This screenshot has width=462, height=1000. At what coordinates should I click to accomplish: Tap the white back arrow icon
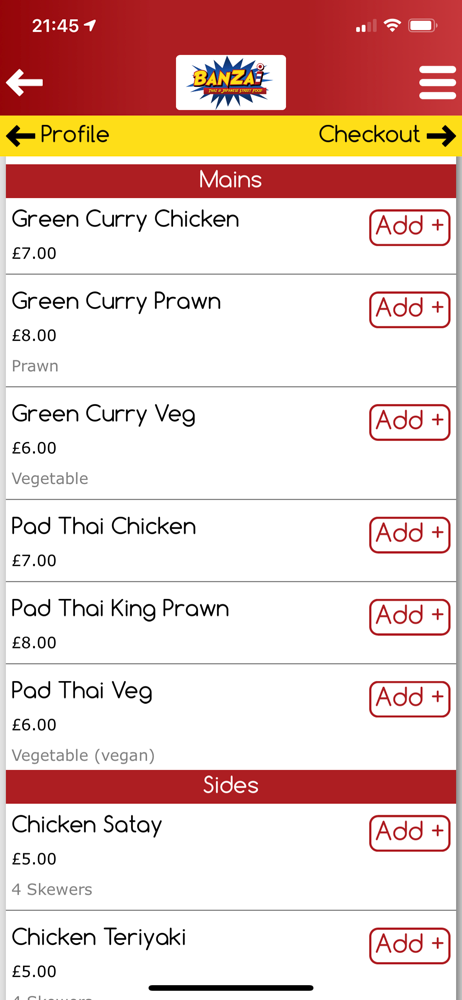[24, 83]
